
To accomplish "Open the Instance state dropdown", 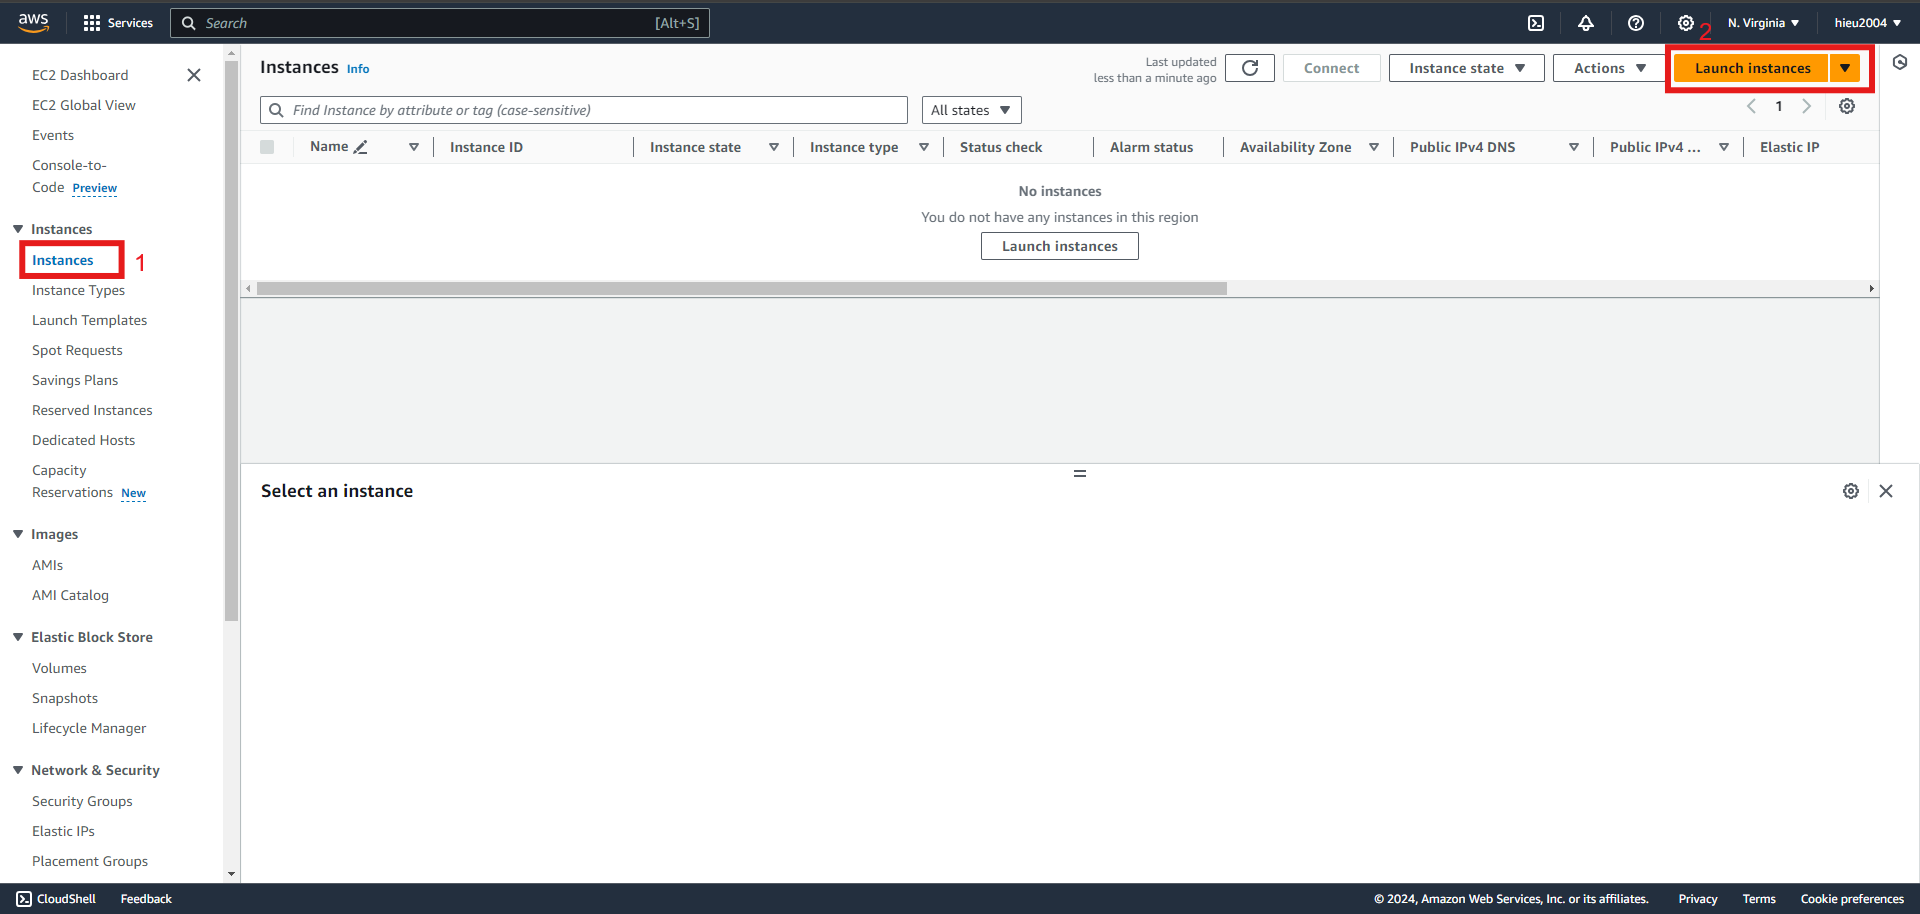I will point(1466,68).
